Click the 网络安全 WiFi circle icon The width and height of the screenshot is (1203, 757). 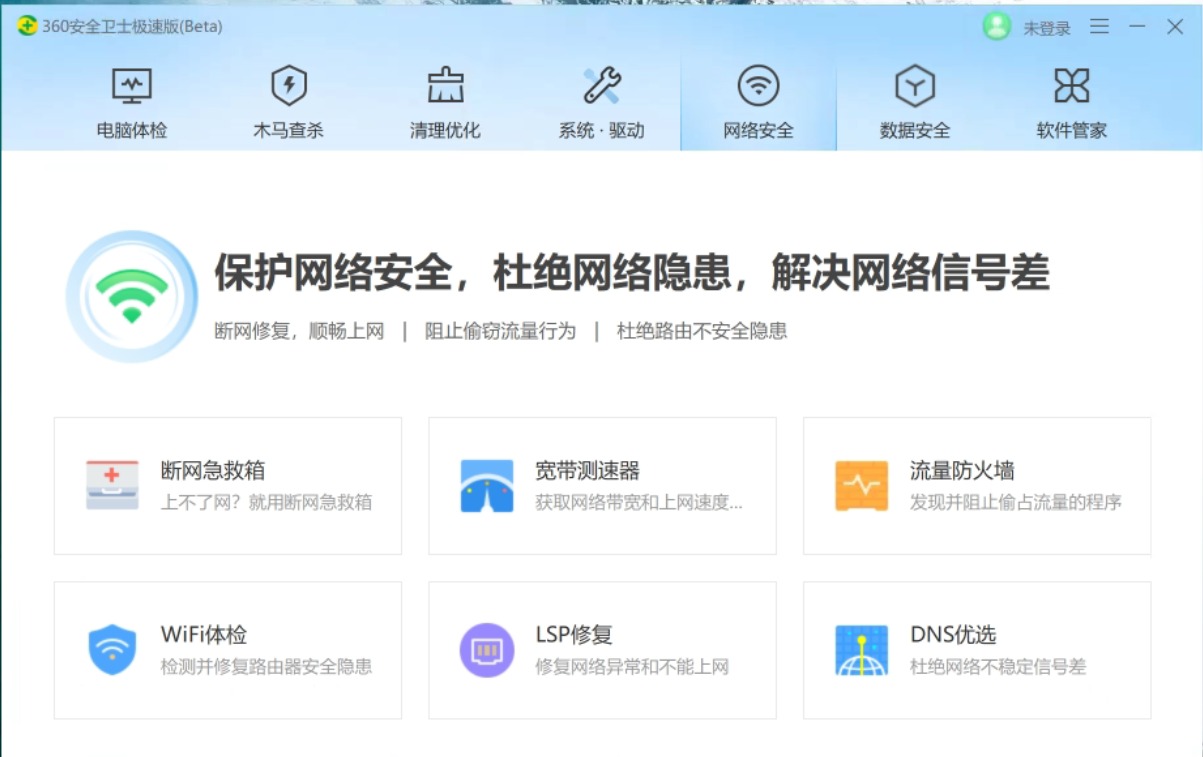(758, 86)
